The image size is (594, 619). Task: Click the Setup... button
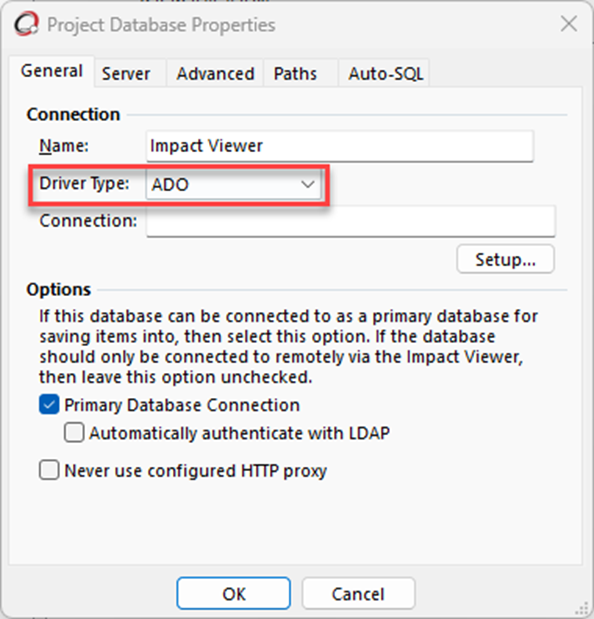point(506,259)
